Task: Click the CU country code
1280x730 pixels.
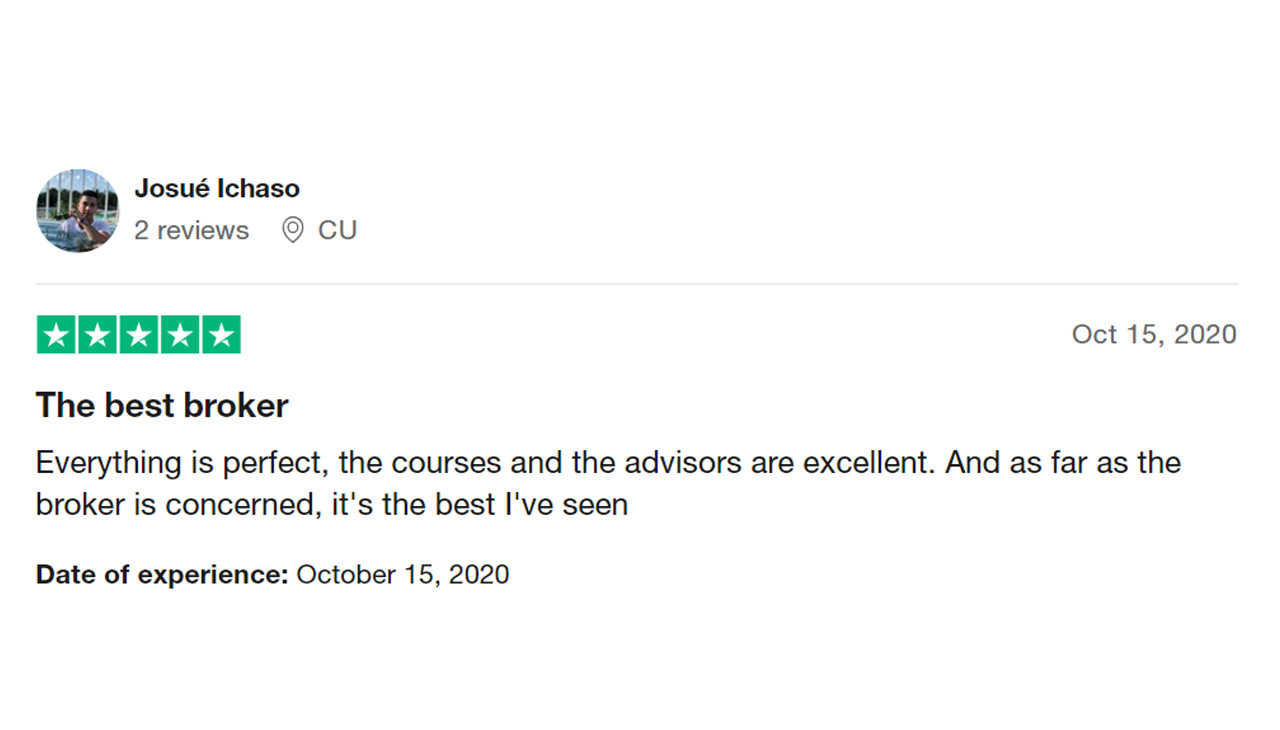Action: (x=337, y=230)
